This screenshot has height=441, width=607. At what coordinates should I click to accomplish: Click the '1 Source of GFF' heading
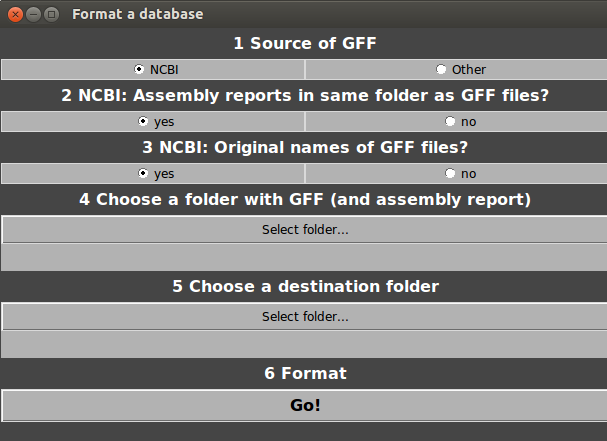pyautogui.click(x=304, y=43)
